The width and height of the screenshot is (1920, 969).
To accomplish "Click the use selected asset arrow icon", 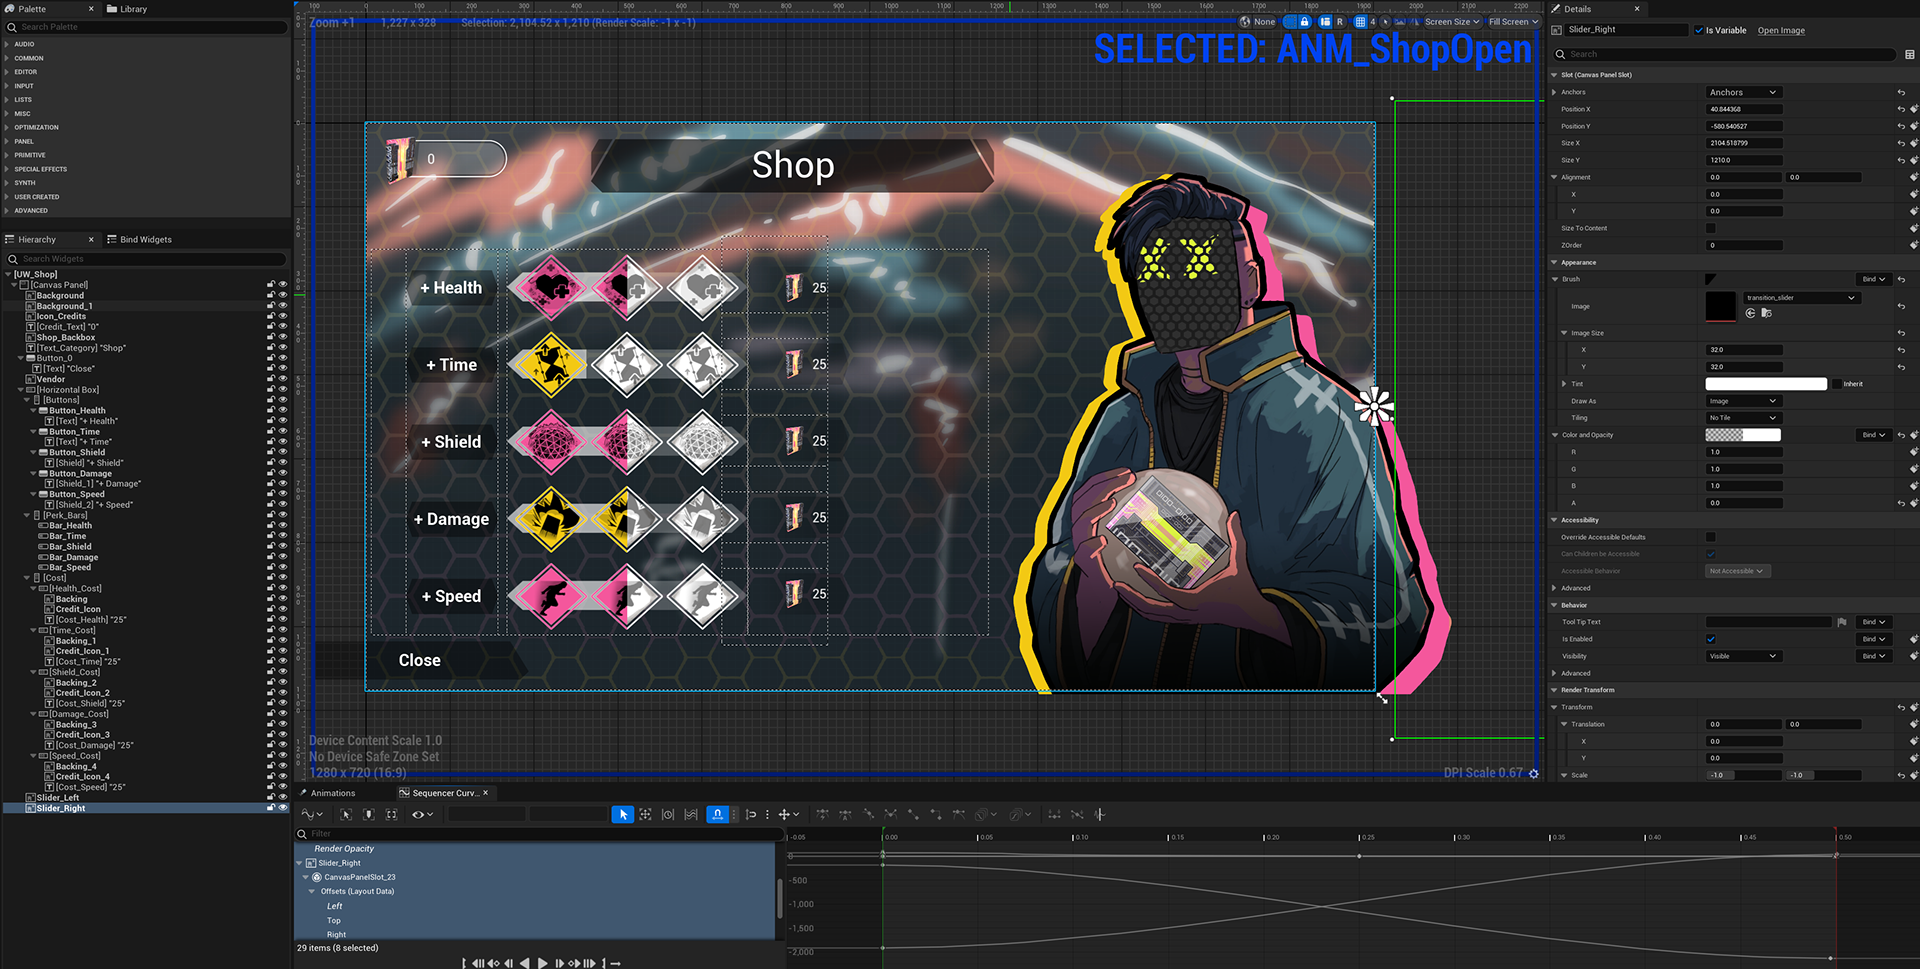I will tap(1751, 313).
